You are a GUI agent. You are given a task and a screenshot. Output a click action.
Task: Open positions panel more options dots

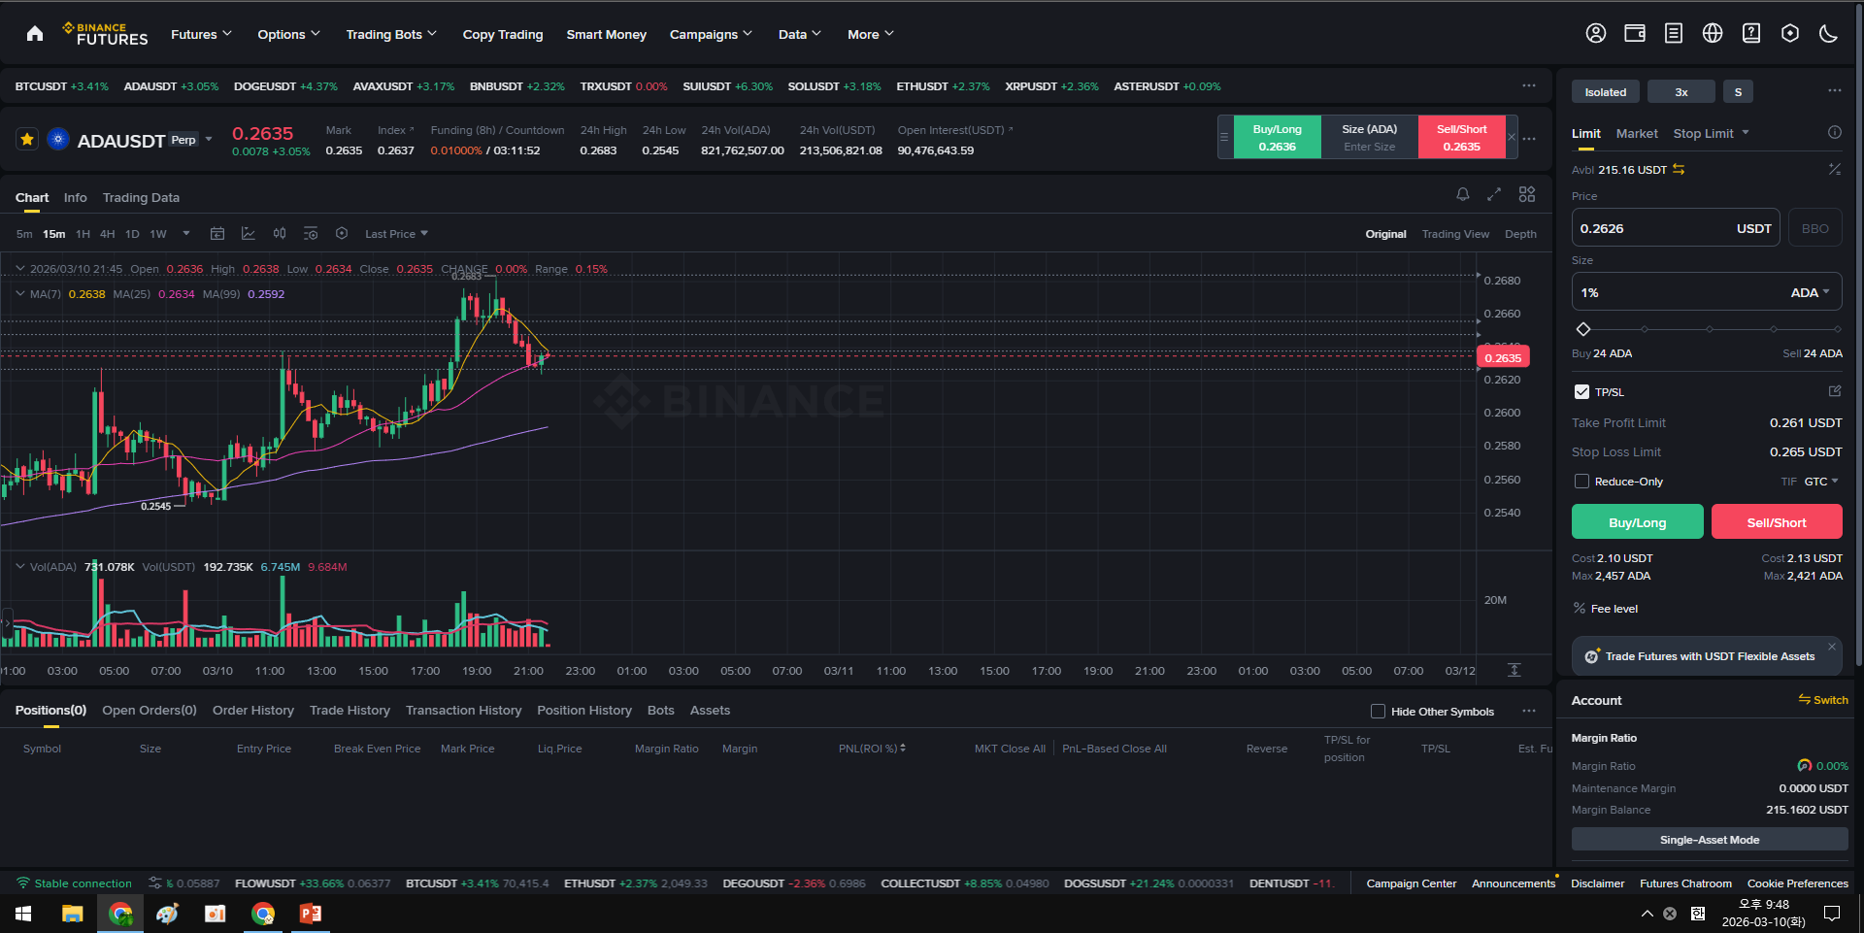click(1529, 711)
